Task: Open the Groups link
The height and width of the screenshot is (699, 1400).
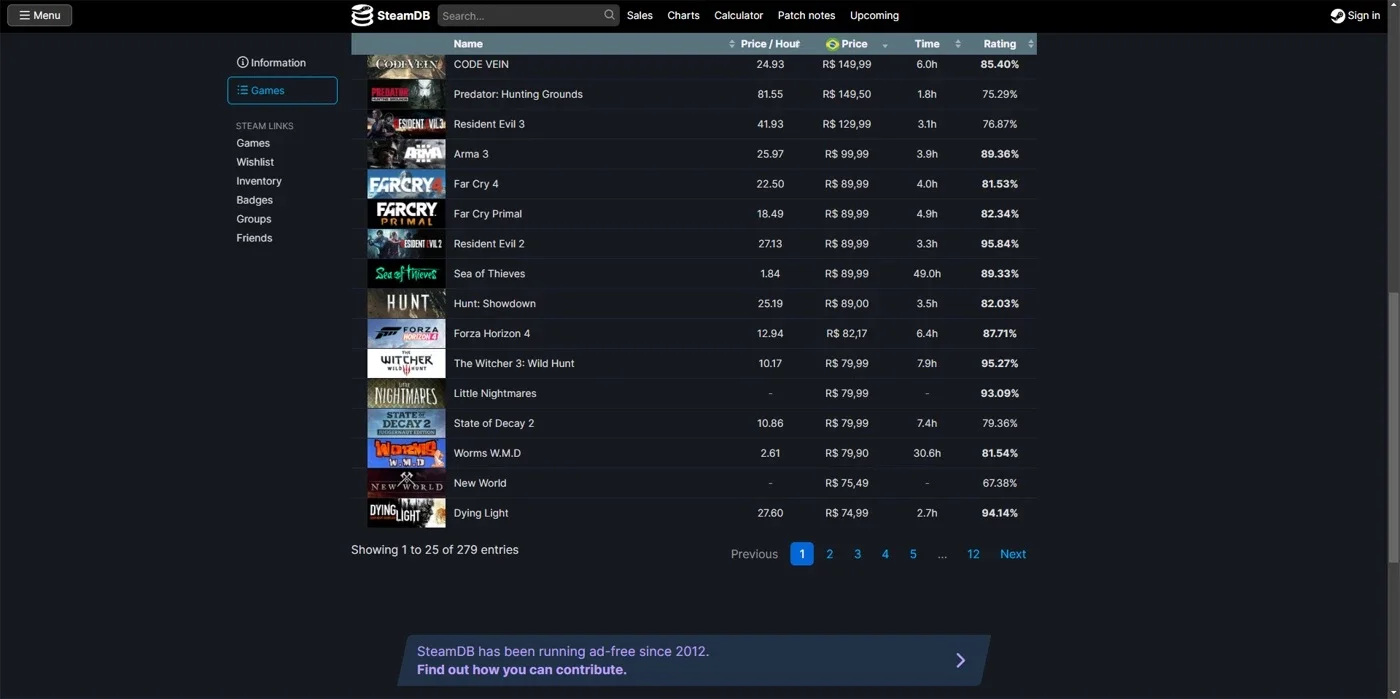Action: click(x=254, y=219)
